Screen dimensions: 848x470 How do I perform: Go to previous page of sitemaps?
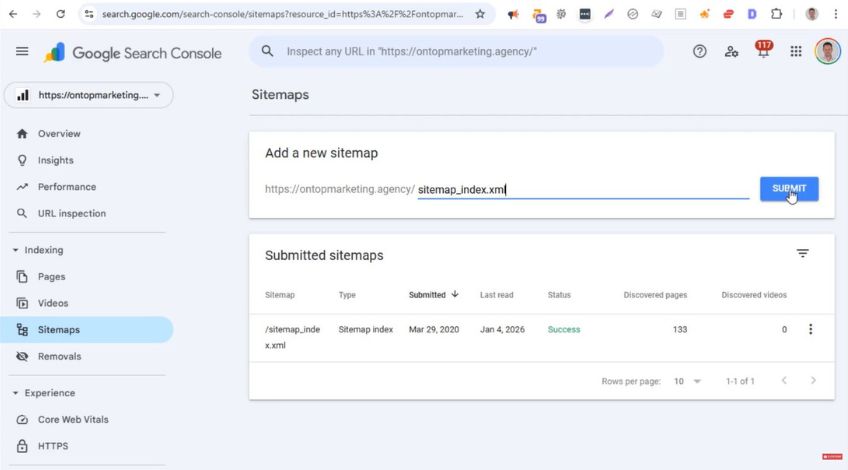[784, 381]
